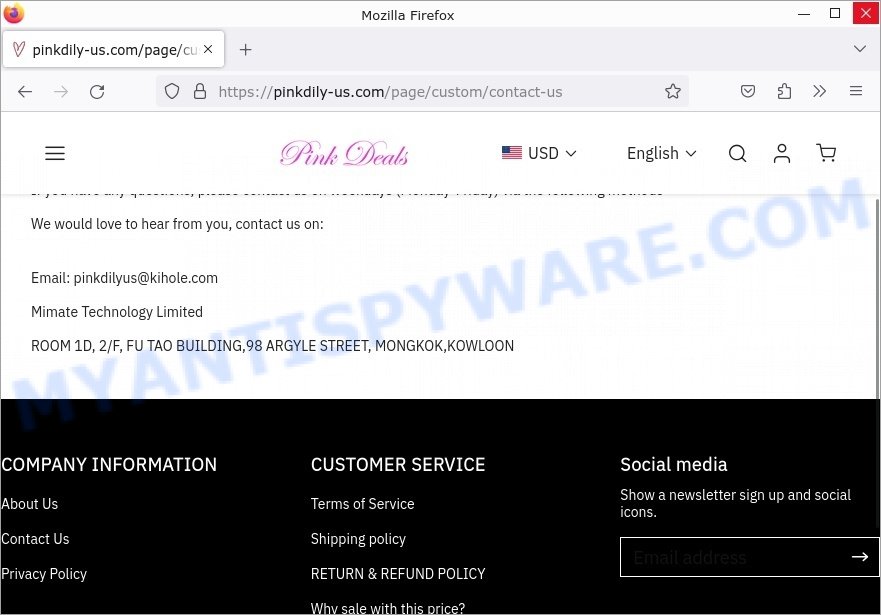The width and height of the screenshot is (881, 615).
Task: Open the Firefox application menu
Action: pyautogui.click(x=856, y=91)
